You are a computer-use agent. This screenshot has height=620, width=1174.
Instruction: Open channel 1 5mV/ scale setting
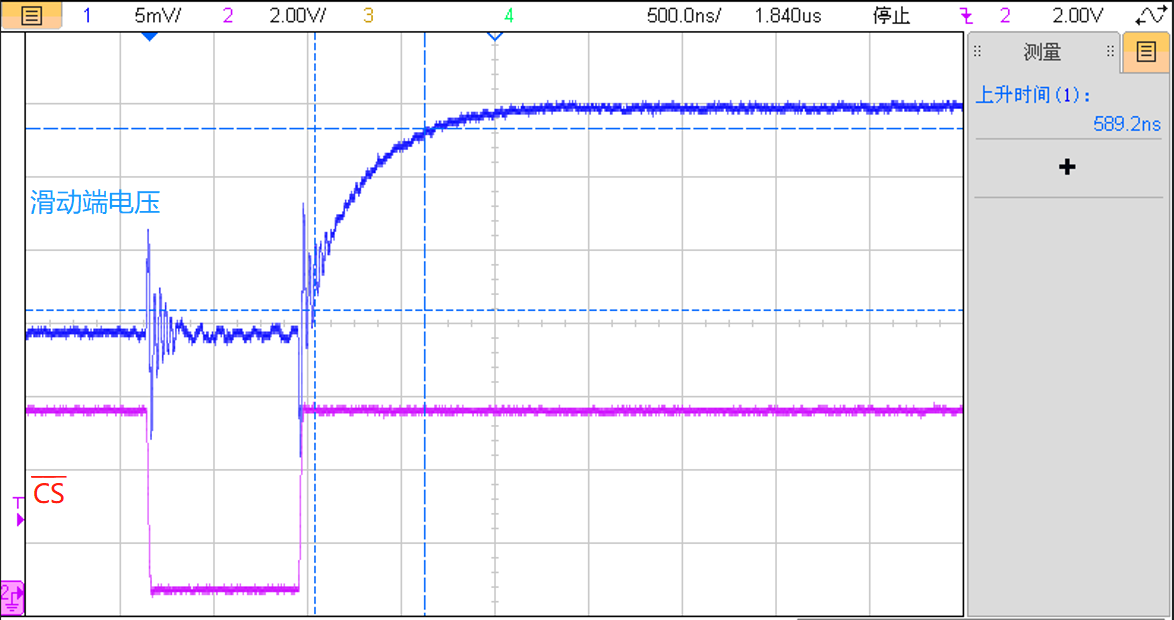159,15
